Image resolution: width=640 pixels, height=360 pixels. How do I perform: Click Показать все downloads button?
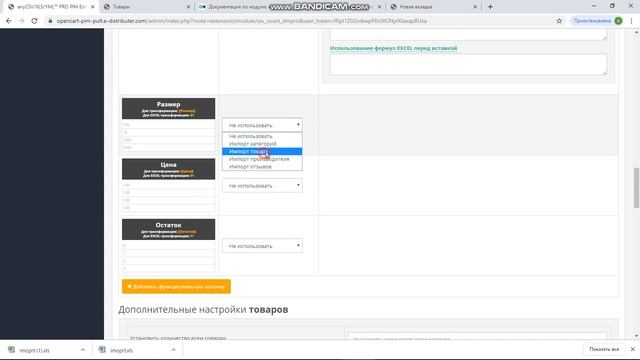[604, 349]
